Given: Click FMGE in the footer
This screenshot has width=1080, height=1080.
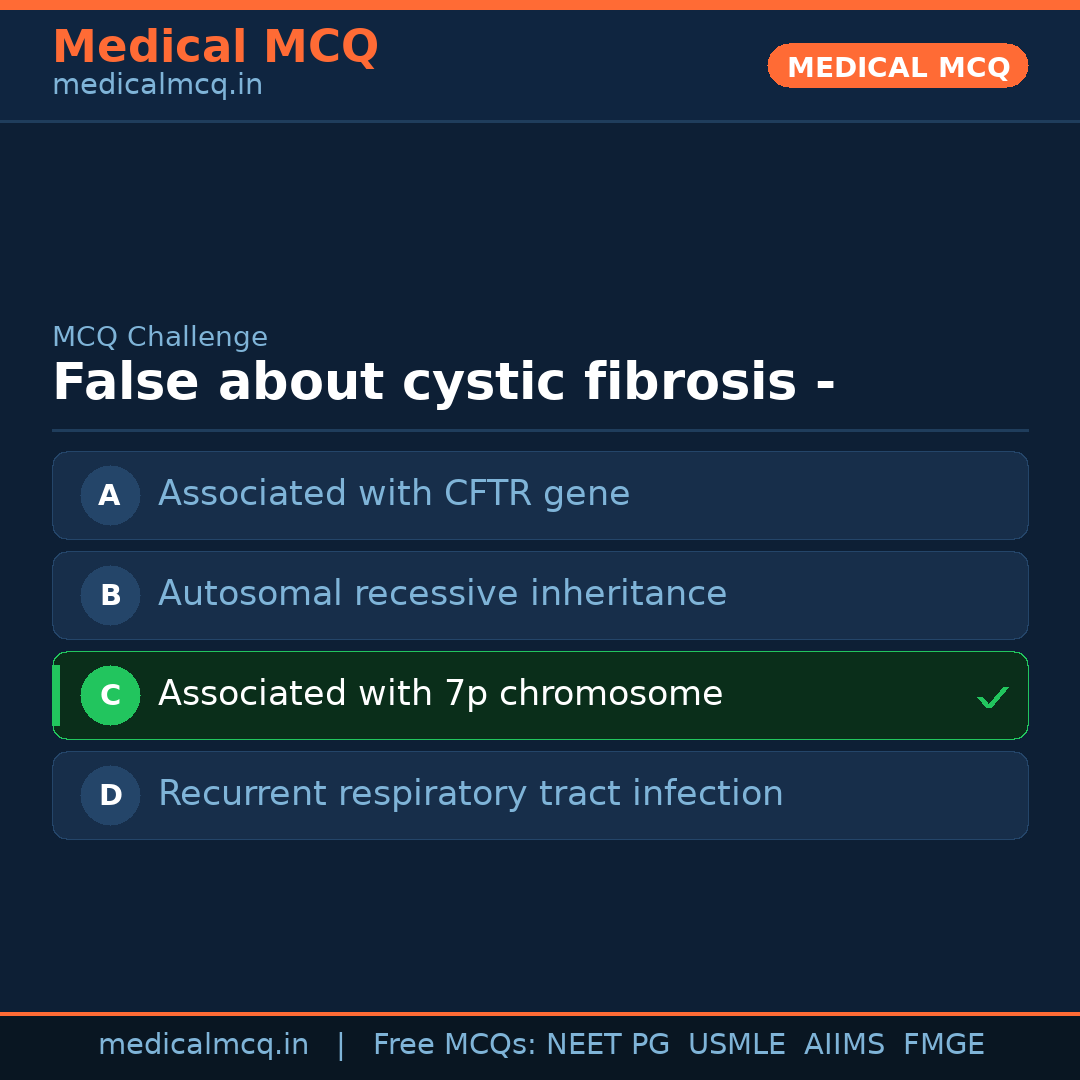Looking at the screenshot, I should point(943,1045).
